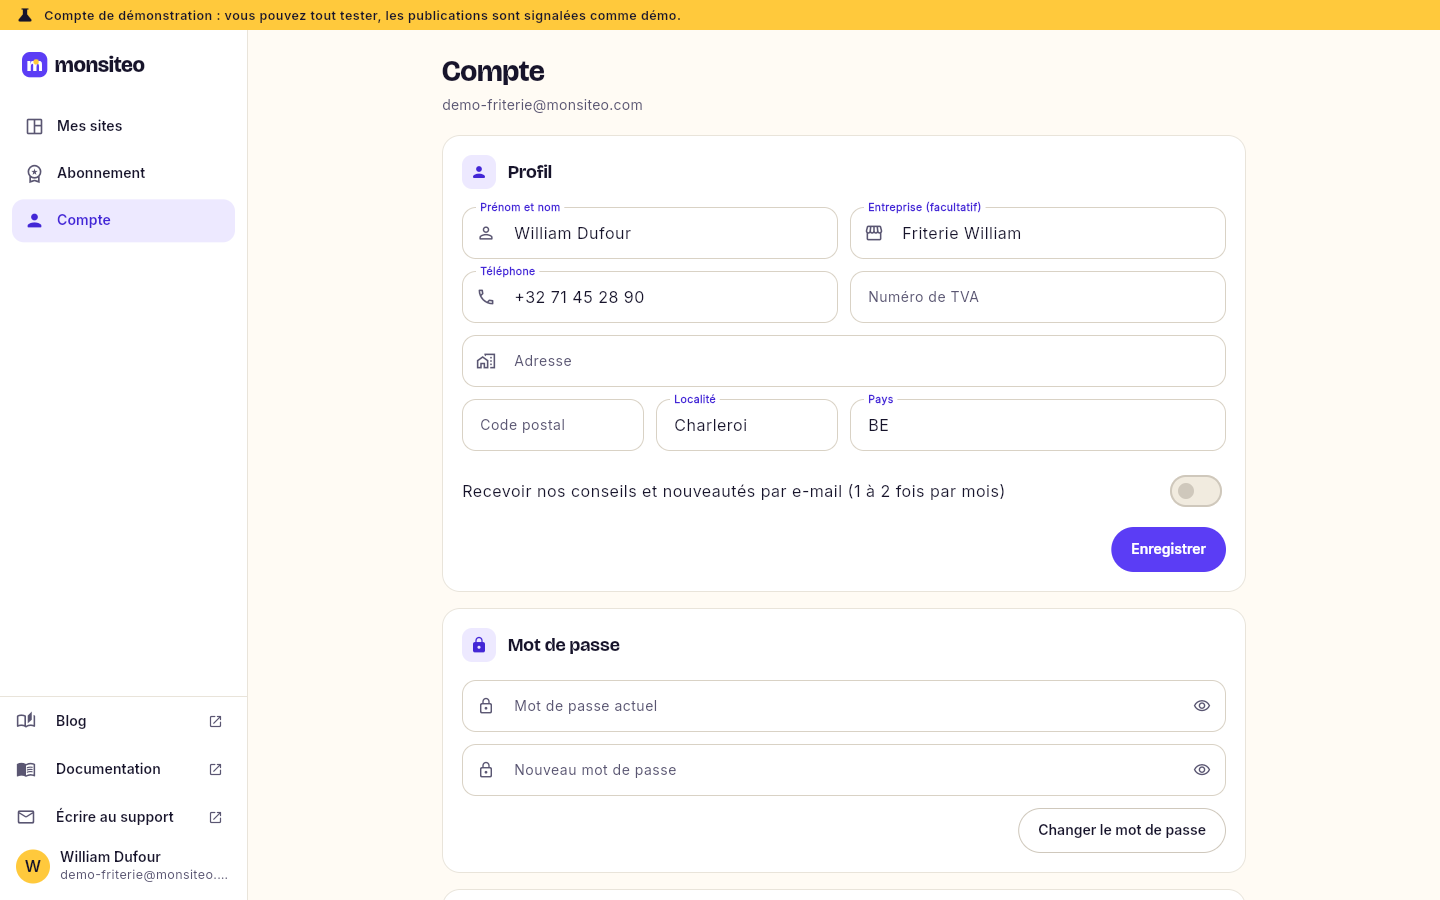Click the phone icon in Téléphone field
This screenshot has width=1440, height=900.
486,297
